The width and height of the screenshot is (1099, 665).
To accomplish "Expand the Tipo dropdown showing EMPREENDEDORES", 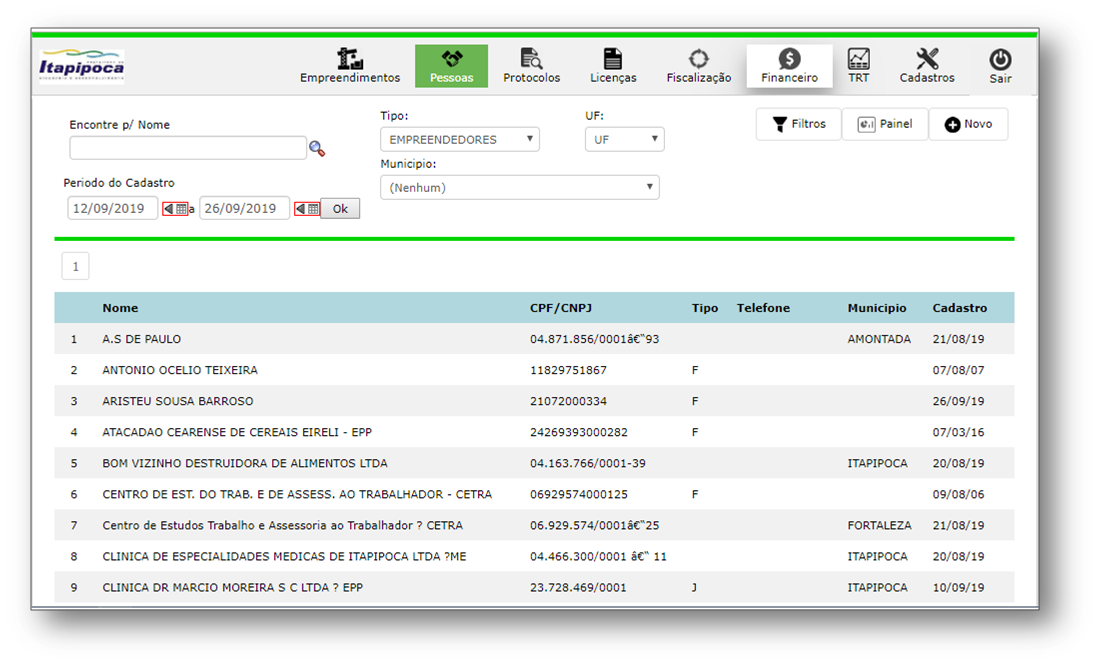I will [459, 140].
